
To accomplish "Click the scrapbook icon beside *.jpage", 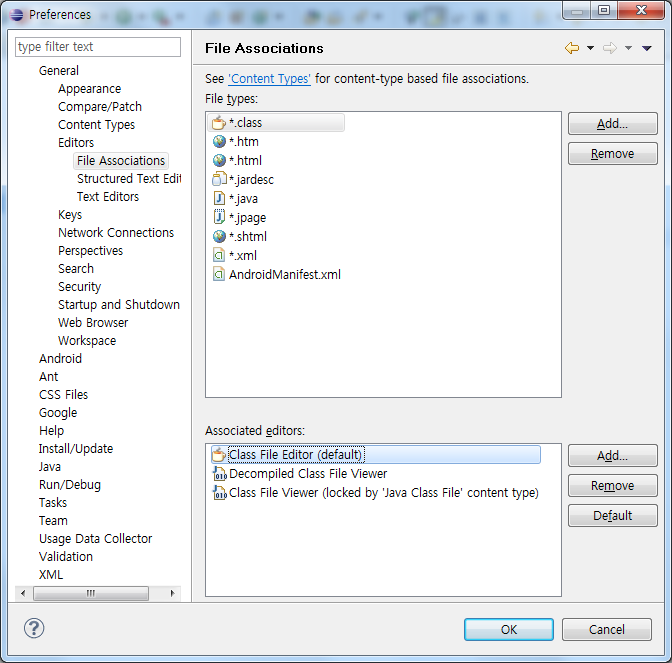I will [219, 217].
